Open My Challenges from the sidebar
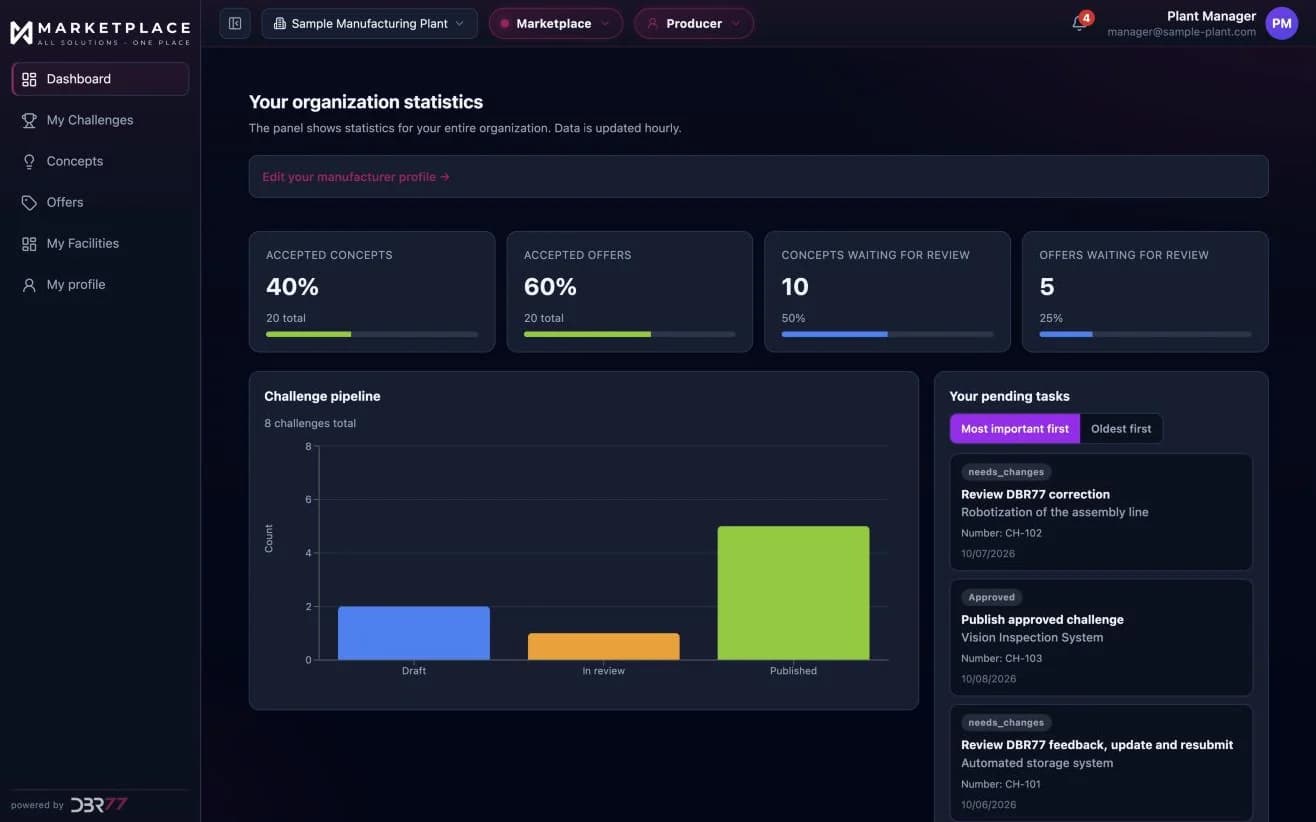The height and width of the screenshot is (822, 1316). click(100, 120)
